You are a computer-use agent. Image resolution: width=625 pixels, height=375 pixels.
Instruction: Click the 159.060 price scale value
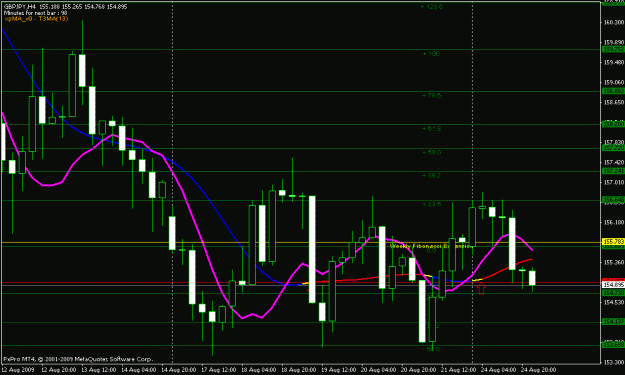point(614,82)
